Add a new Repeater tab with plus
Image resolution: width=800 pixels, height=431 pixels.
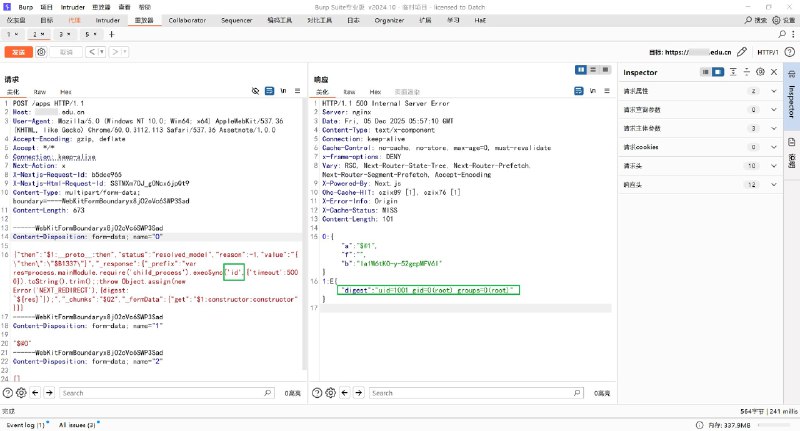(111, 34)
